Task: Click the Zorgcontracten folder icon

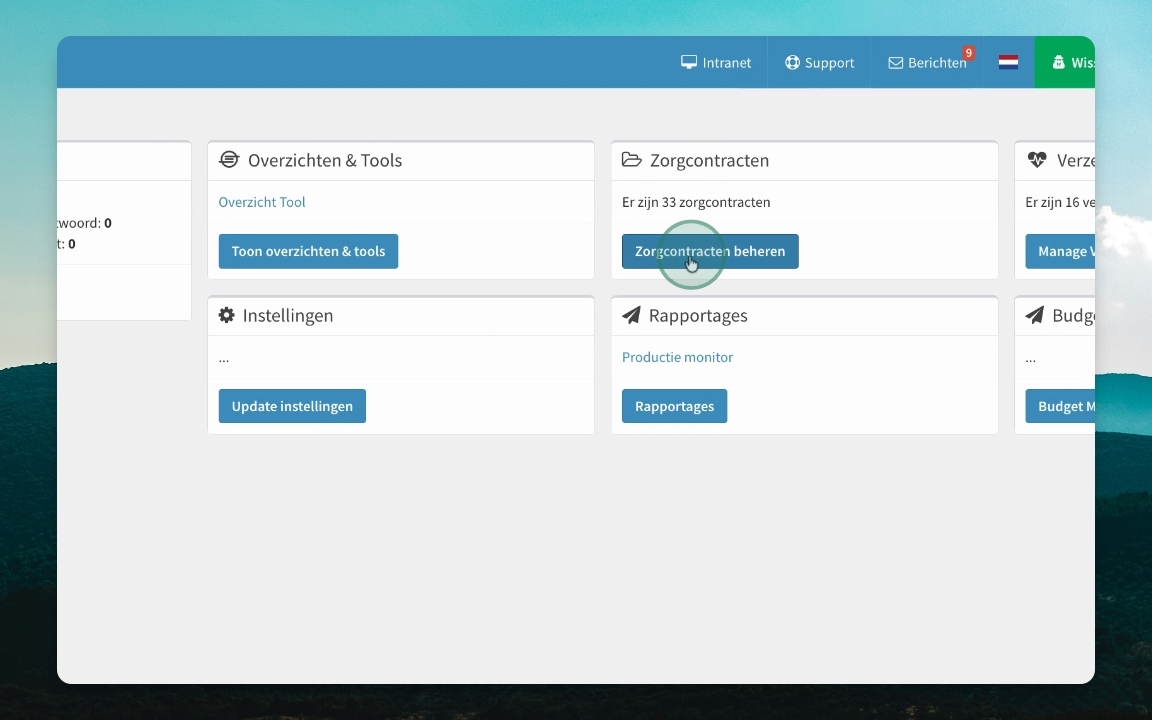Action: point(632,159)
